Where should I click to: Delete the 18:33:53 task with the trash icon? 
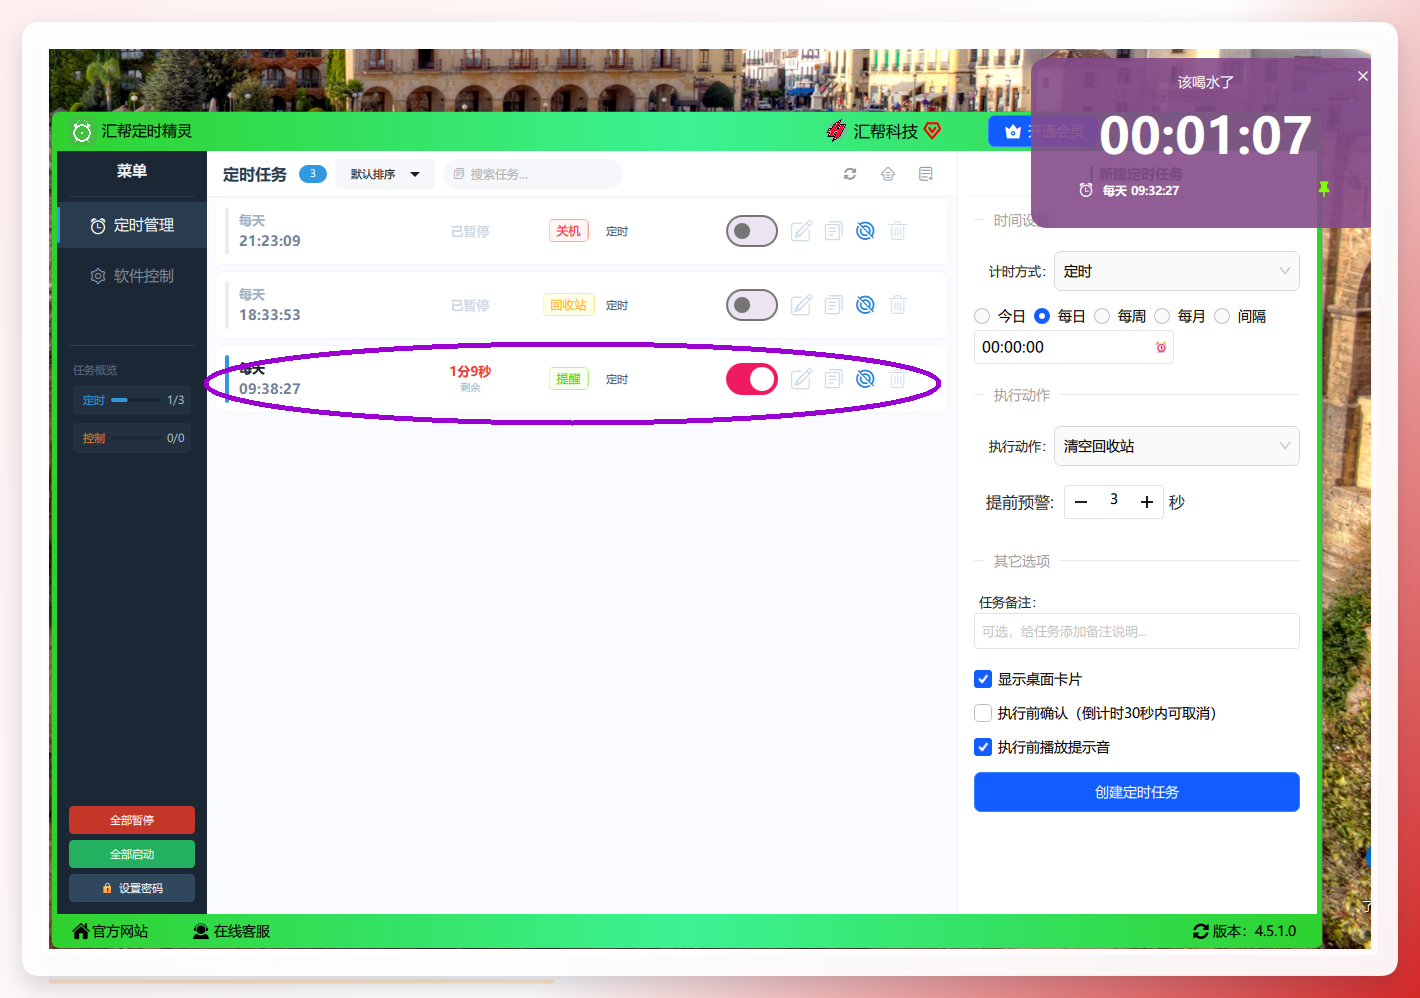pyautogui.click(x=898, y=305)
